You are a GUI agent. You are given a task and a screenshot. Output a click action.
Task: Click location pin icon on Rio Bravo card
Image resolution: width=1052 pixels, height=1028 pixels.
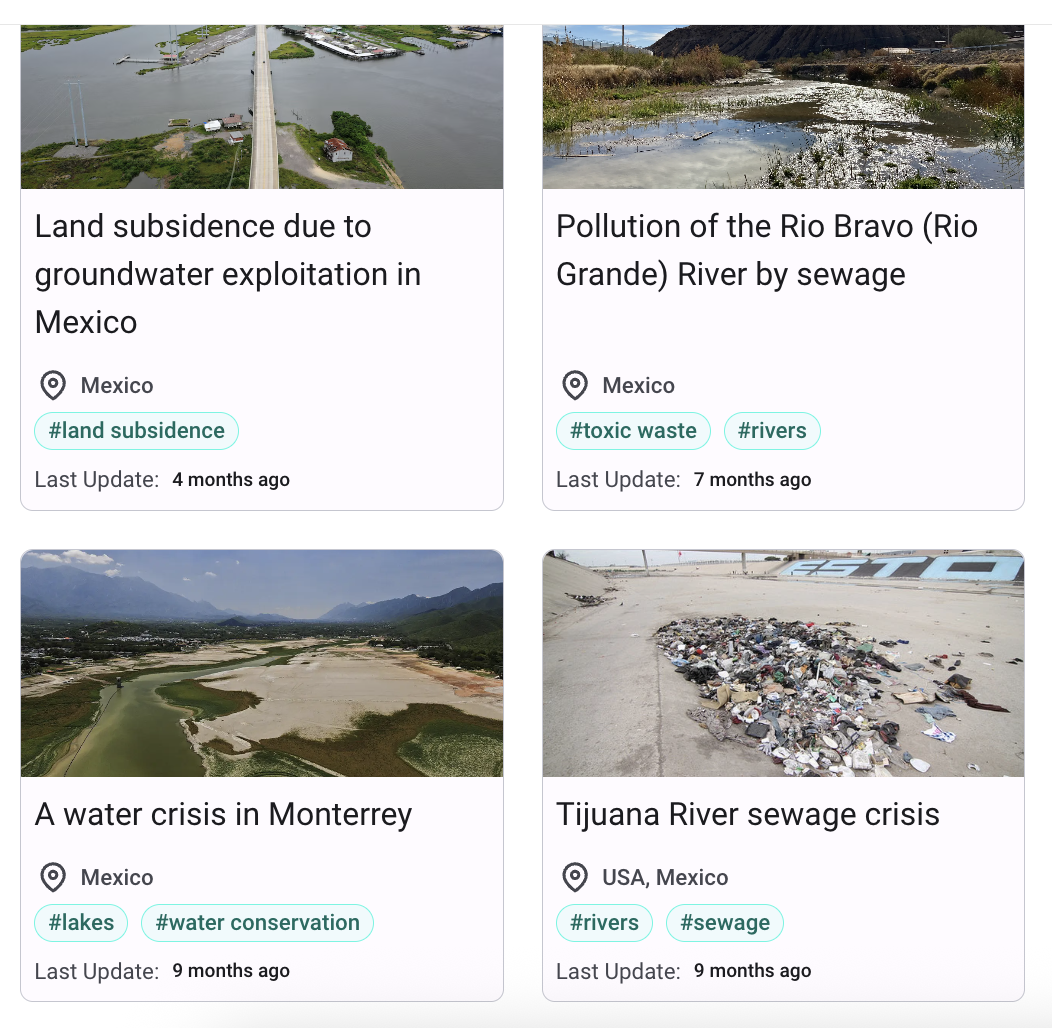(574, 385)
